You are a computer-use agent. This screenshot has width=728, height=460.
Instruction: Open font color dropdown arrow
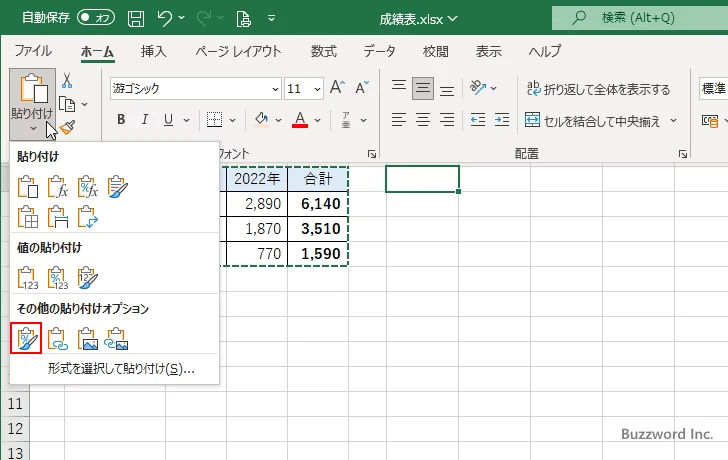coord(318,120)
